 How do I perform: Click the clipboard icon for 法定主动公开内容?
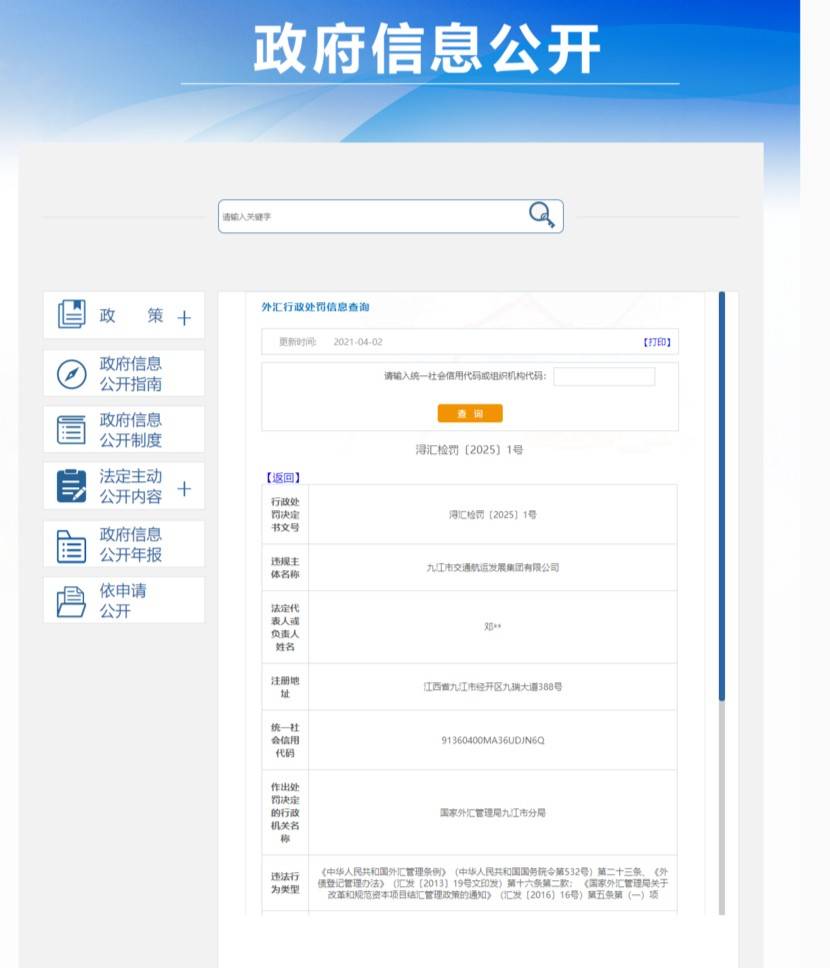[x=72, y=486]
